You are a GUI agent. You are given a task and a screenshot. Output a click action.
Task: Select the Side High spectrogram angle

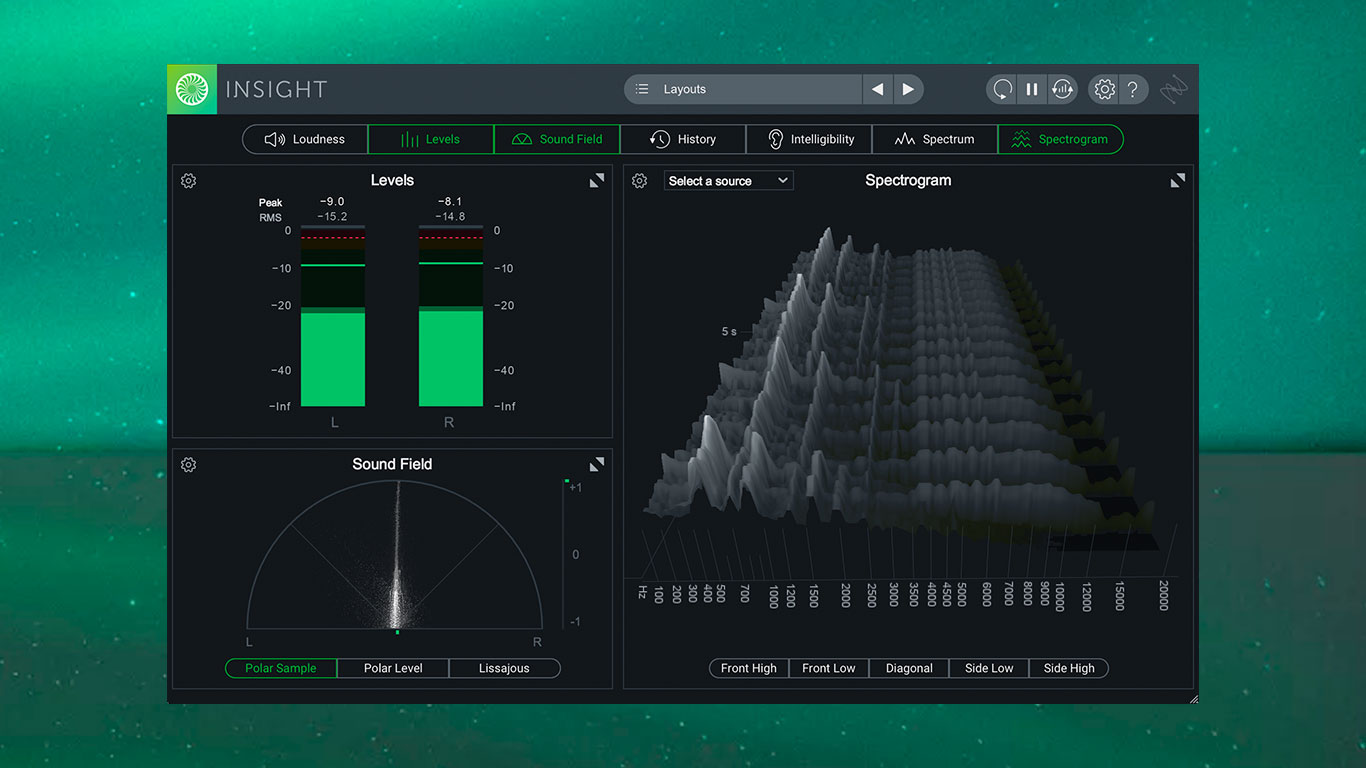[1068, 668]
